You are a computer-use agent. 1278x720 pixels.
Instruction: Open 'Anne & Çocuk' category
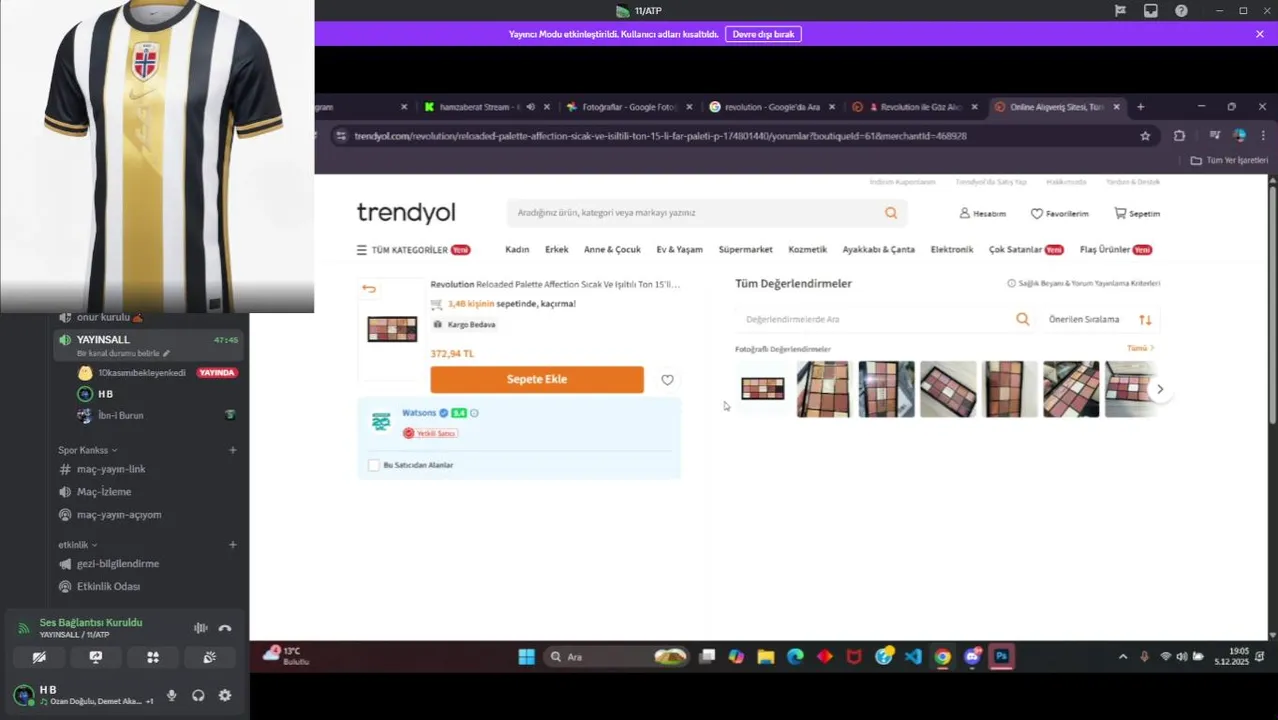(612, 250)
